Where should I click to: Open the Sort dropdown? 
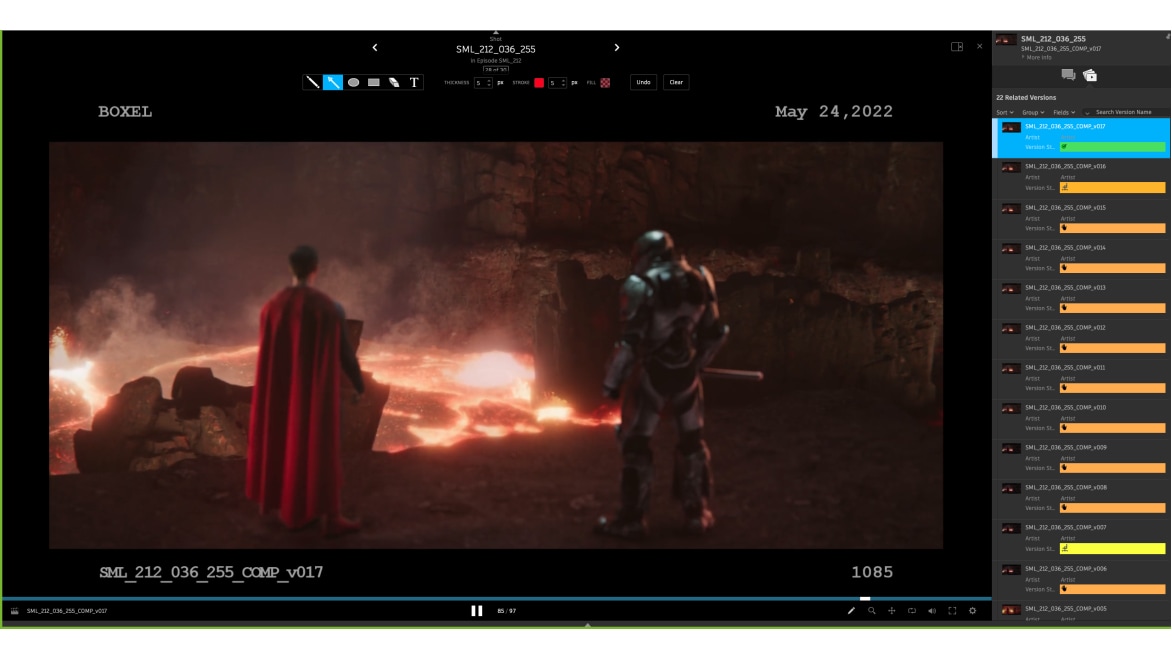coord(1004,112)
